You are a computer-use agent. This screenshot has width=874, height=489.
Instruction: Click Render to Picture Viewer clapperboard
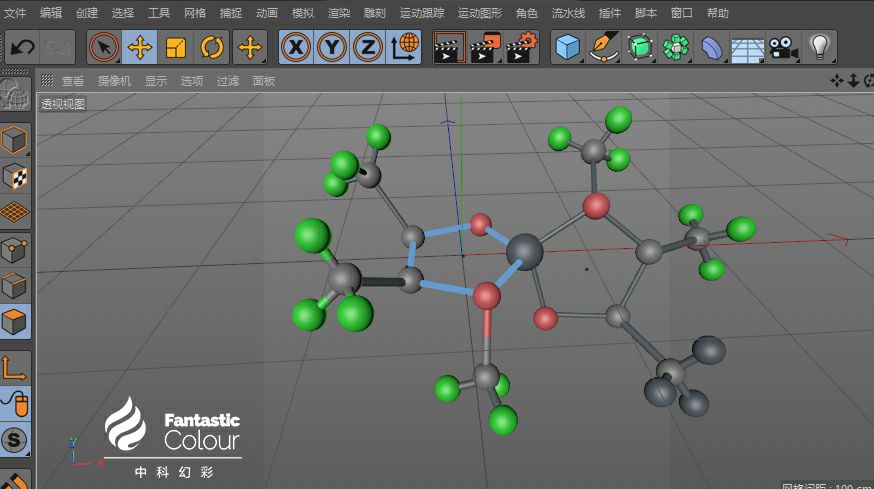pos(484,47)
